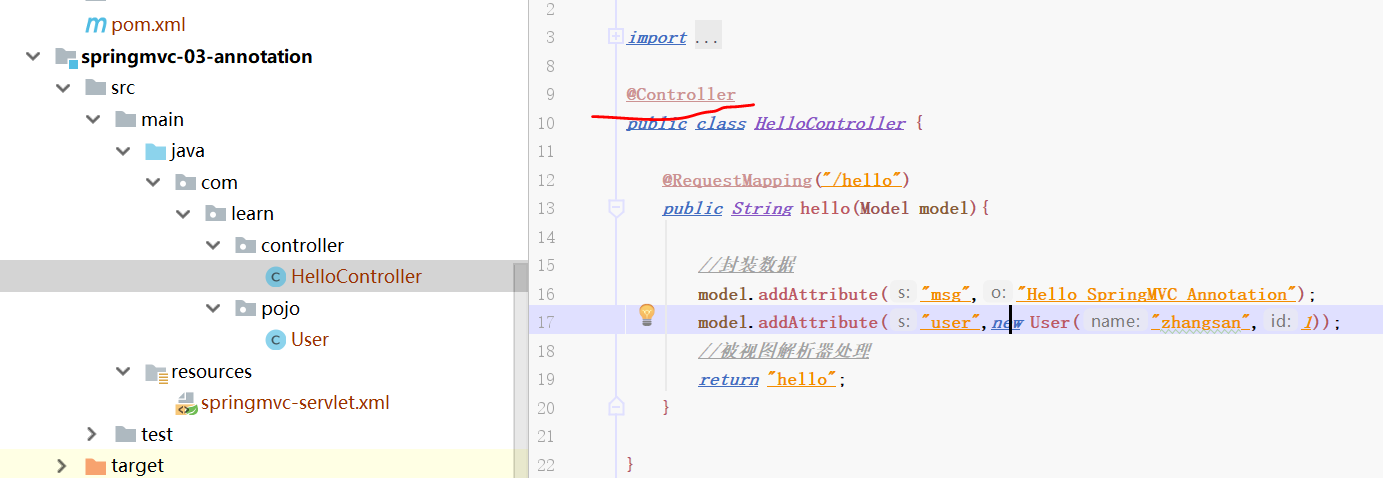The width and height of the screenshot is (1383, 478).
Task: Collapse the java folder chevron
Action: click(124, 151)
